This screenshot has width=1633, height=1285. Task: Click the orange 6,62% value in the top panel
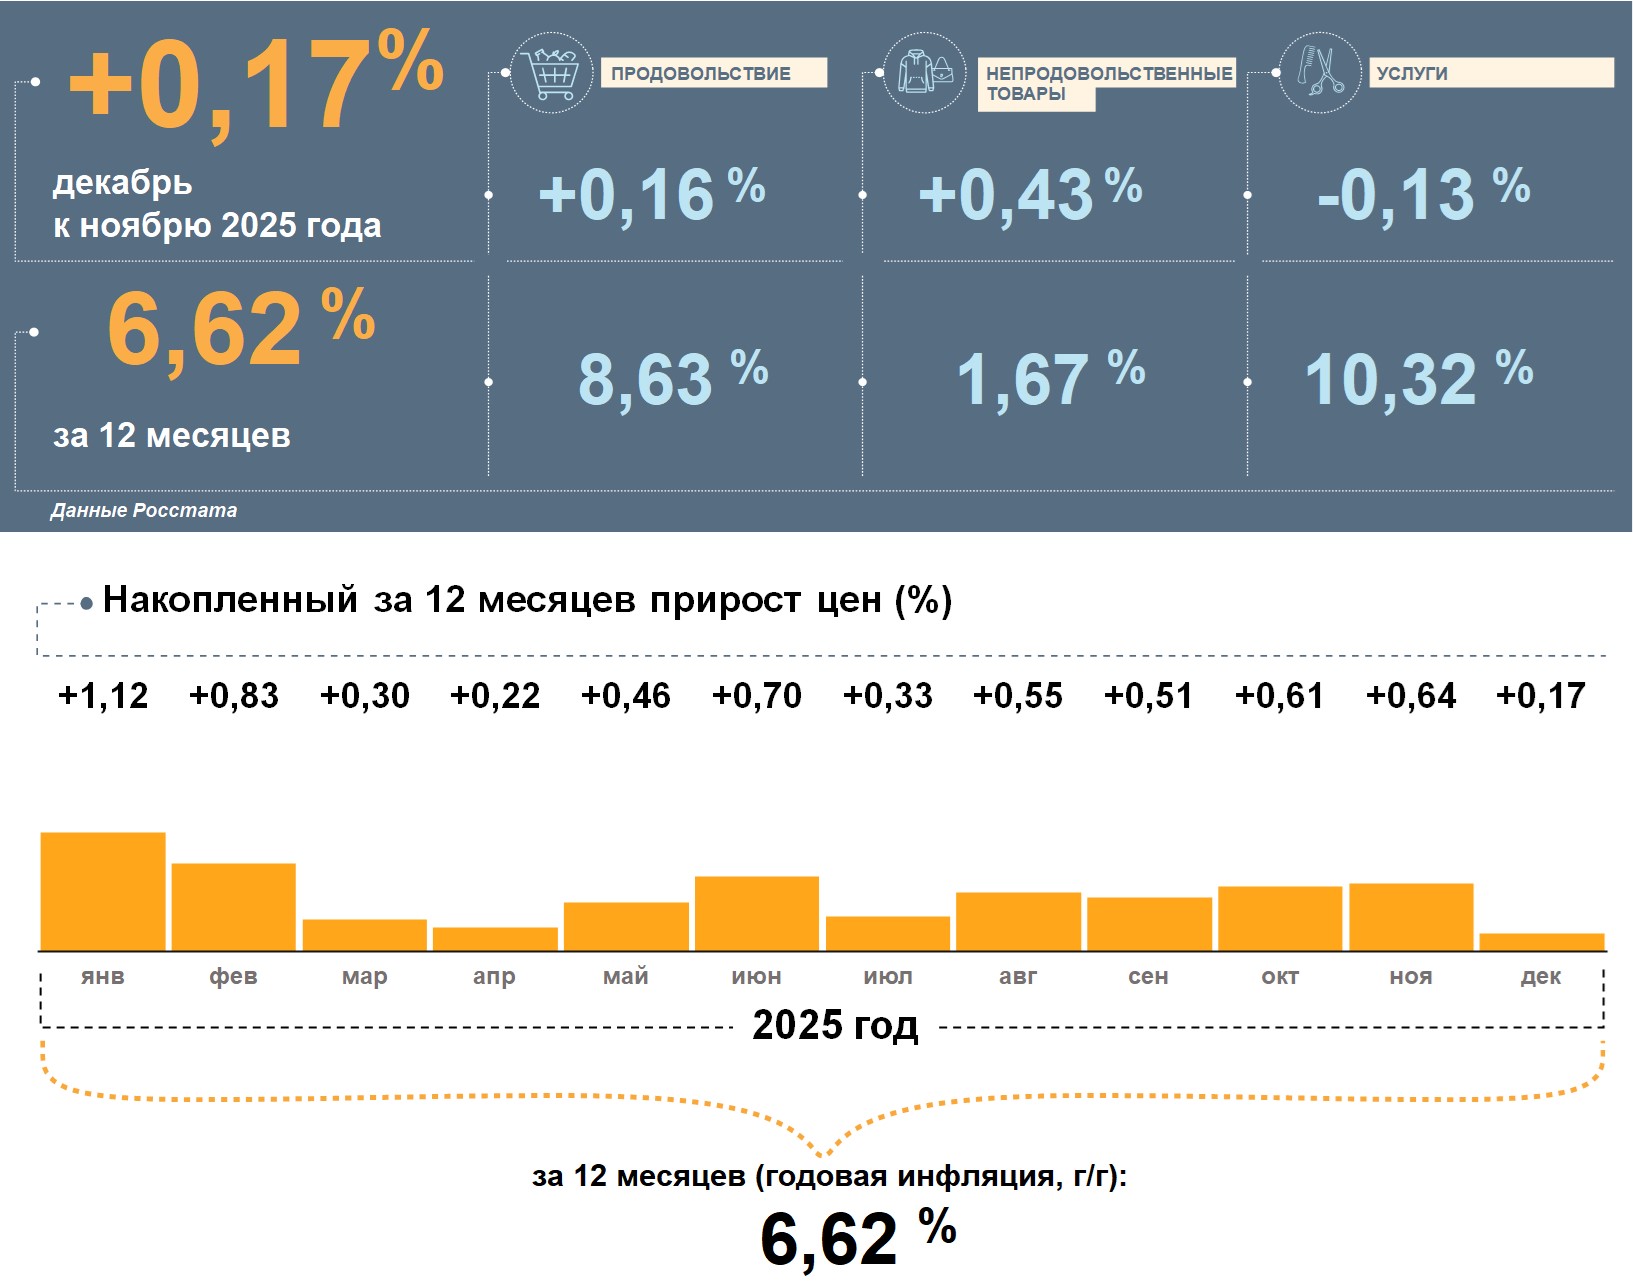pos(240,328)
